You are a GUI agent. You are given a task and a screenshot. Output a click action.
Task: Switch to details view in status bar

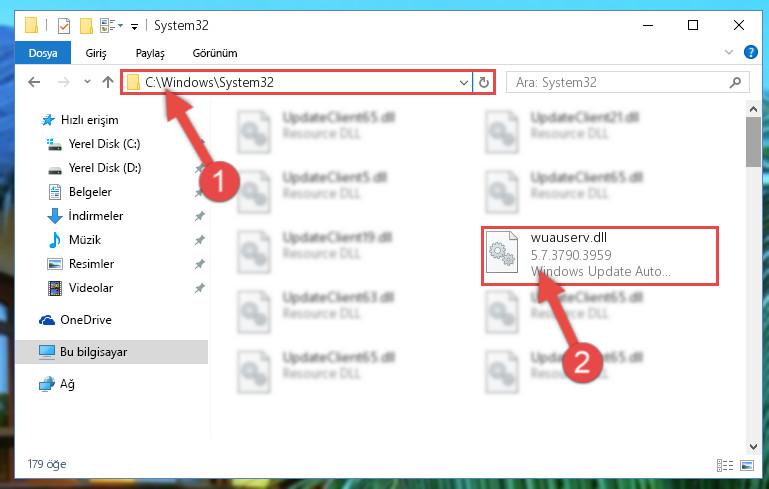click(x=724, y=465)
